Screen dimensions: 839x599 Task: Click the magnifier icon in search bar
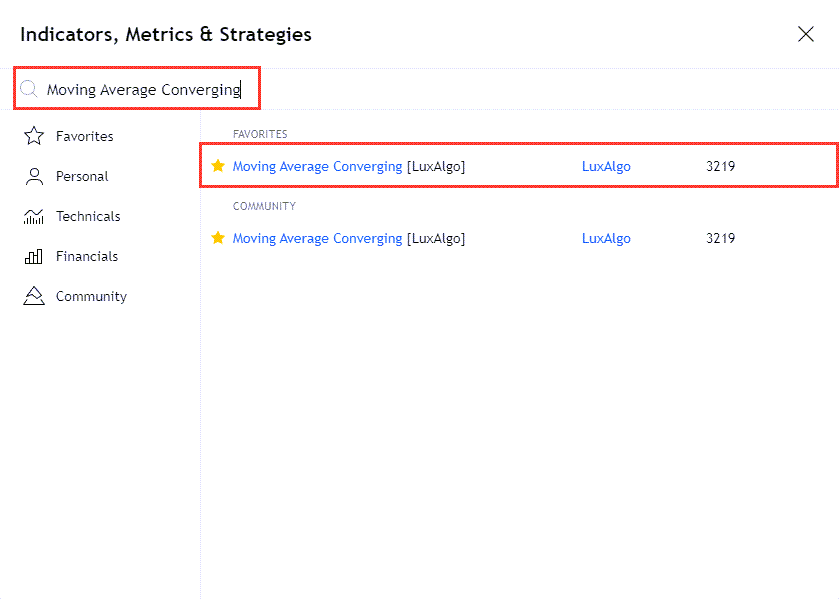pos(29,89)
